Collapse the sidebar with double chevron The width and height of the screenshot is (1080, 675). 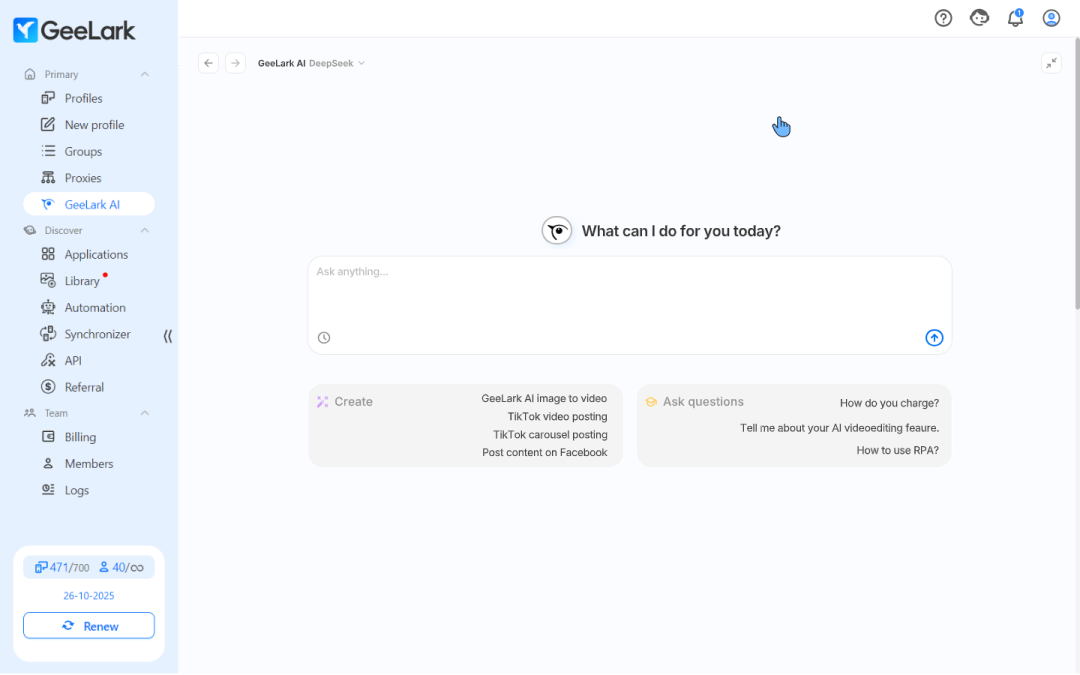click(167, 336)
